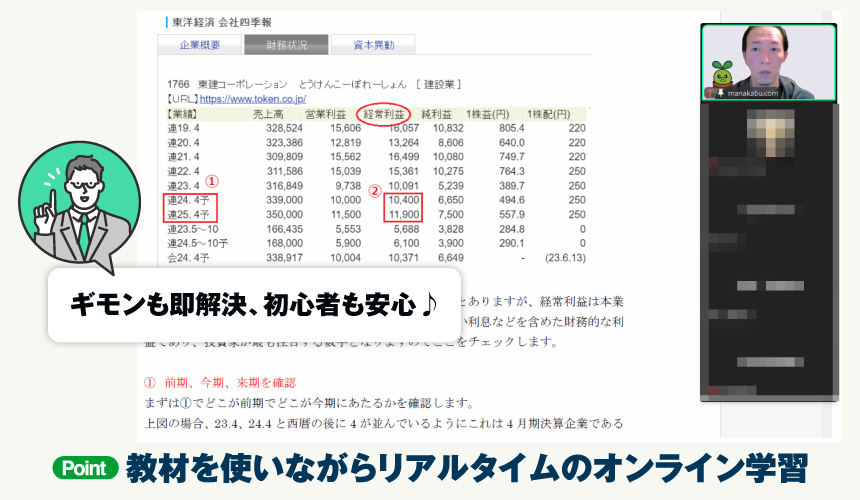Click the 連19.4 row label

183,128
